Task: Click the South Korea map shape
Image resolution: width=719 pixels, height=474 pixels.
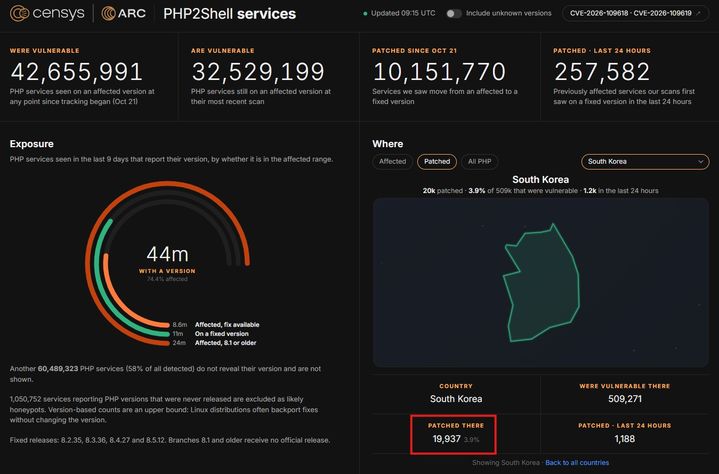Action: point(541,284)
